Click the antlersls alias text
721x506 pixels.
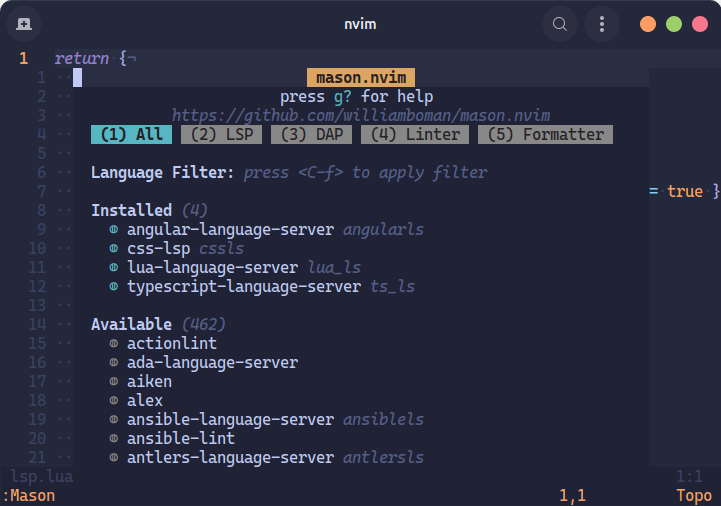click(x=383, y=458)
